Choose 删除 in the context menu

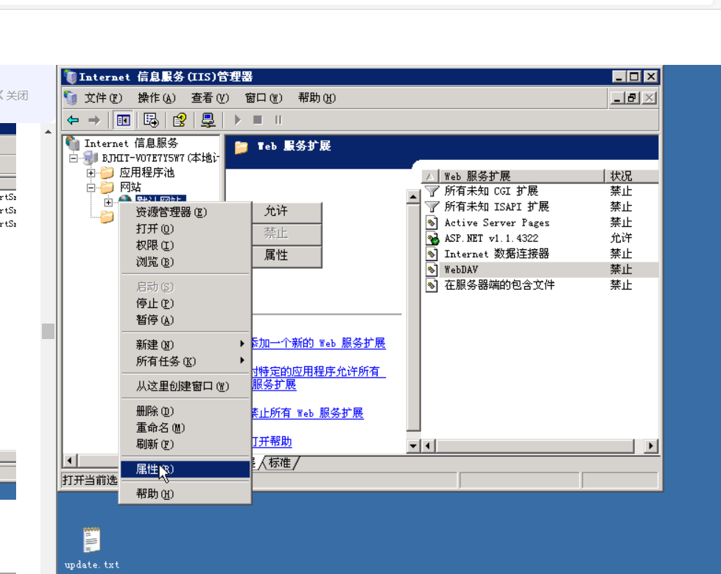pos(185,411)
